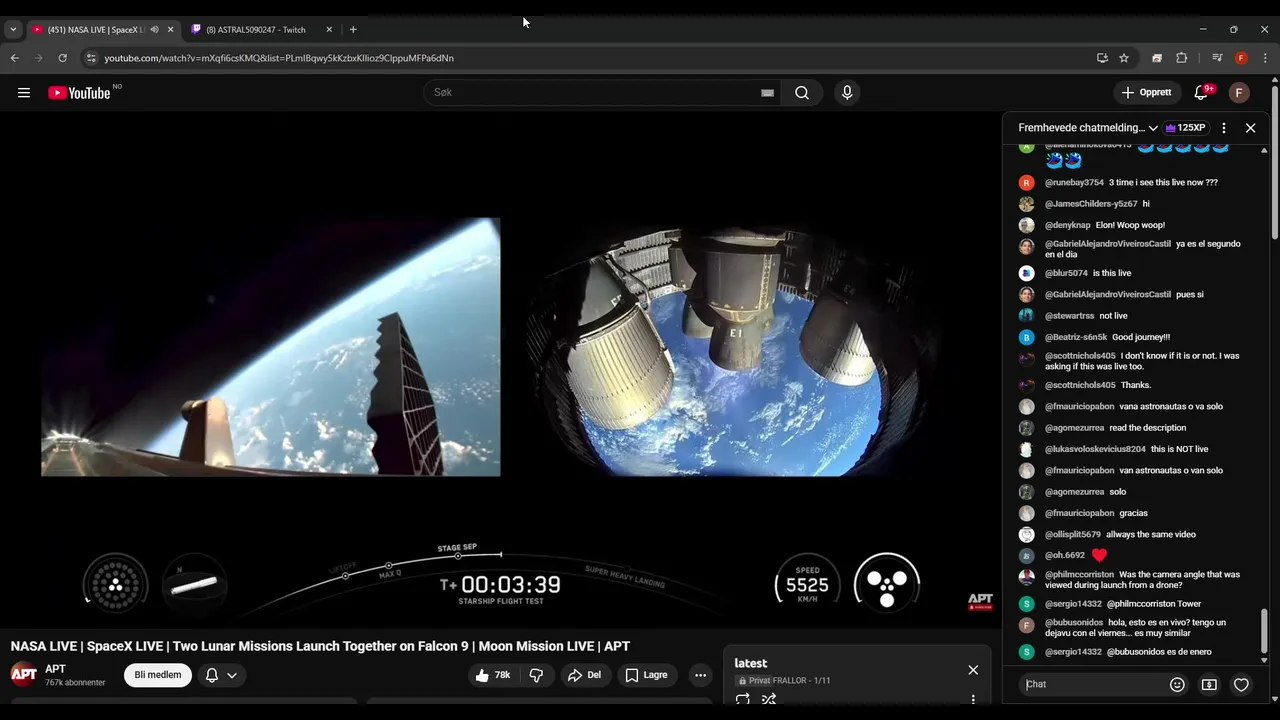Click the Opprett create button

point(1146,93)
